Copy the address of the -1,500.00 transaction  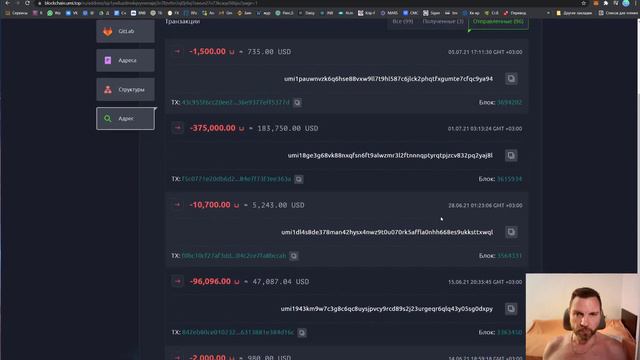pos(511,79)
